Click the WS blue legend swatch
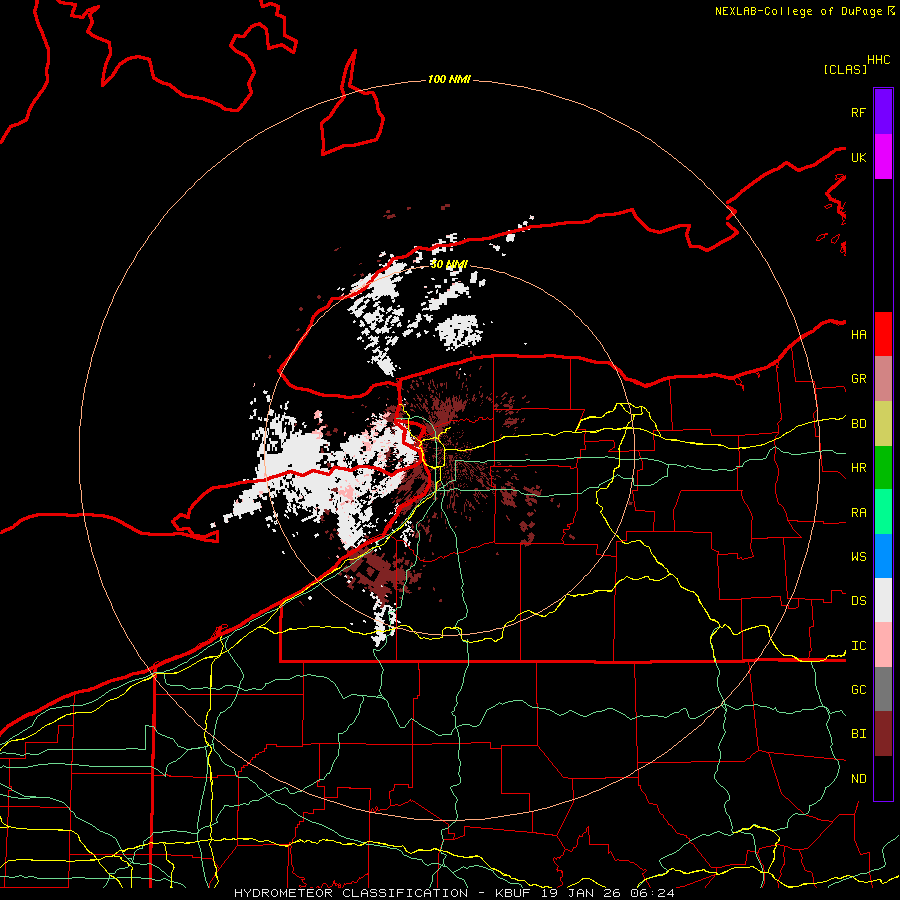 click(883, 556)
